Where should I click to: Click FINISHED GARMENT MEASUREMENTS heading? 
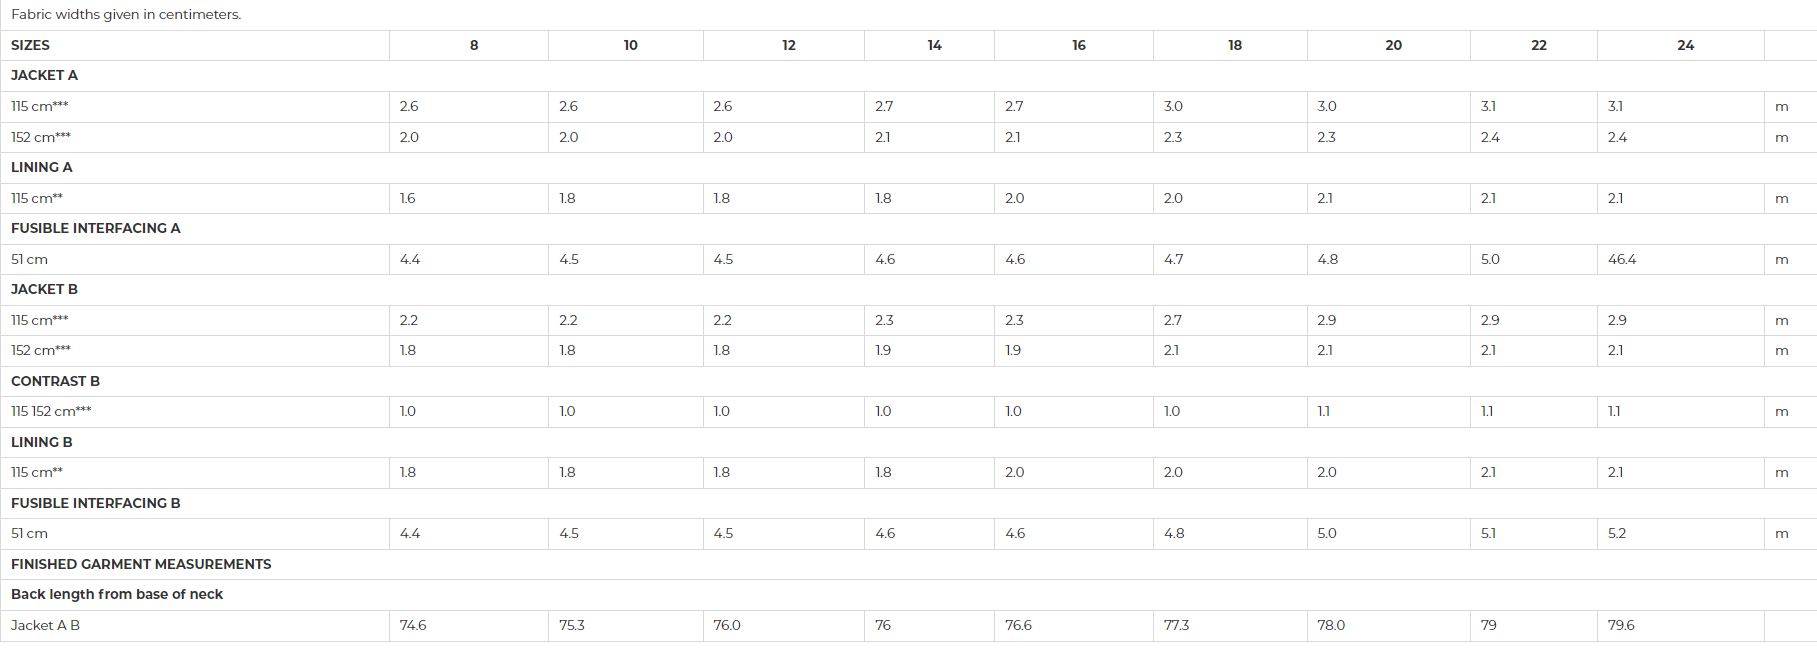[141, 564]
